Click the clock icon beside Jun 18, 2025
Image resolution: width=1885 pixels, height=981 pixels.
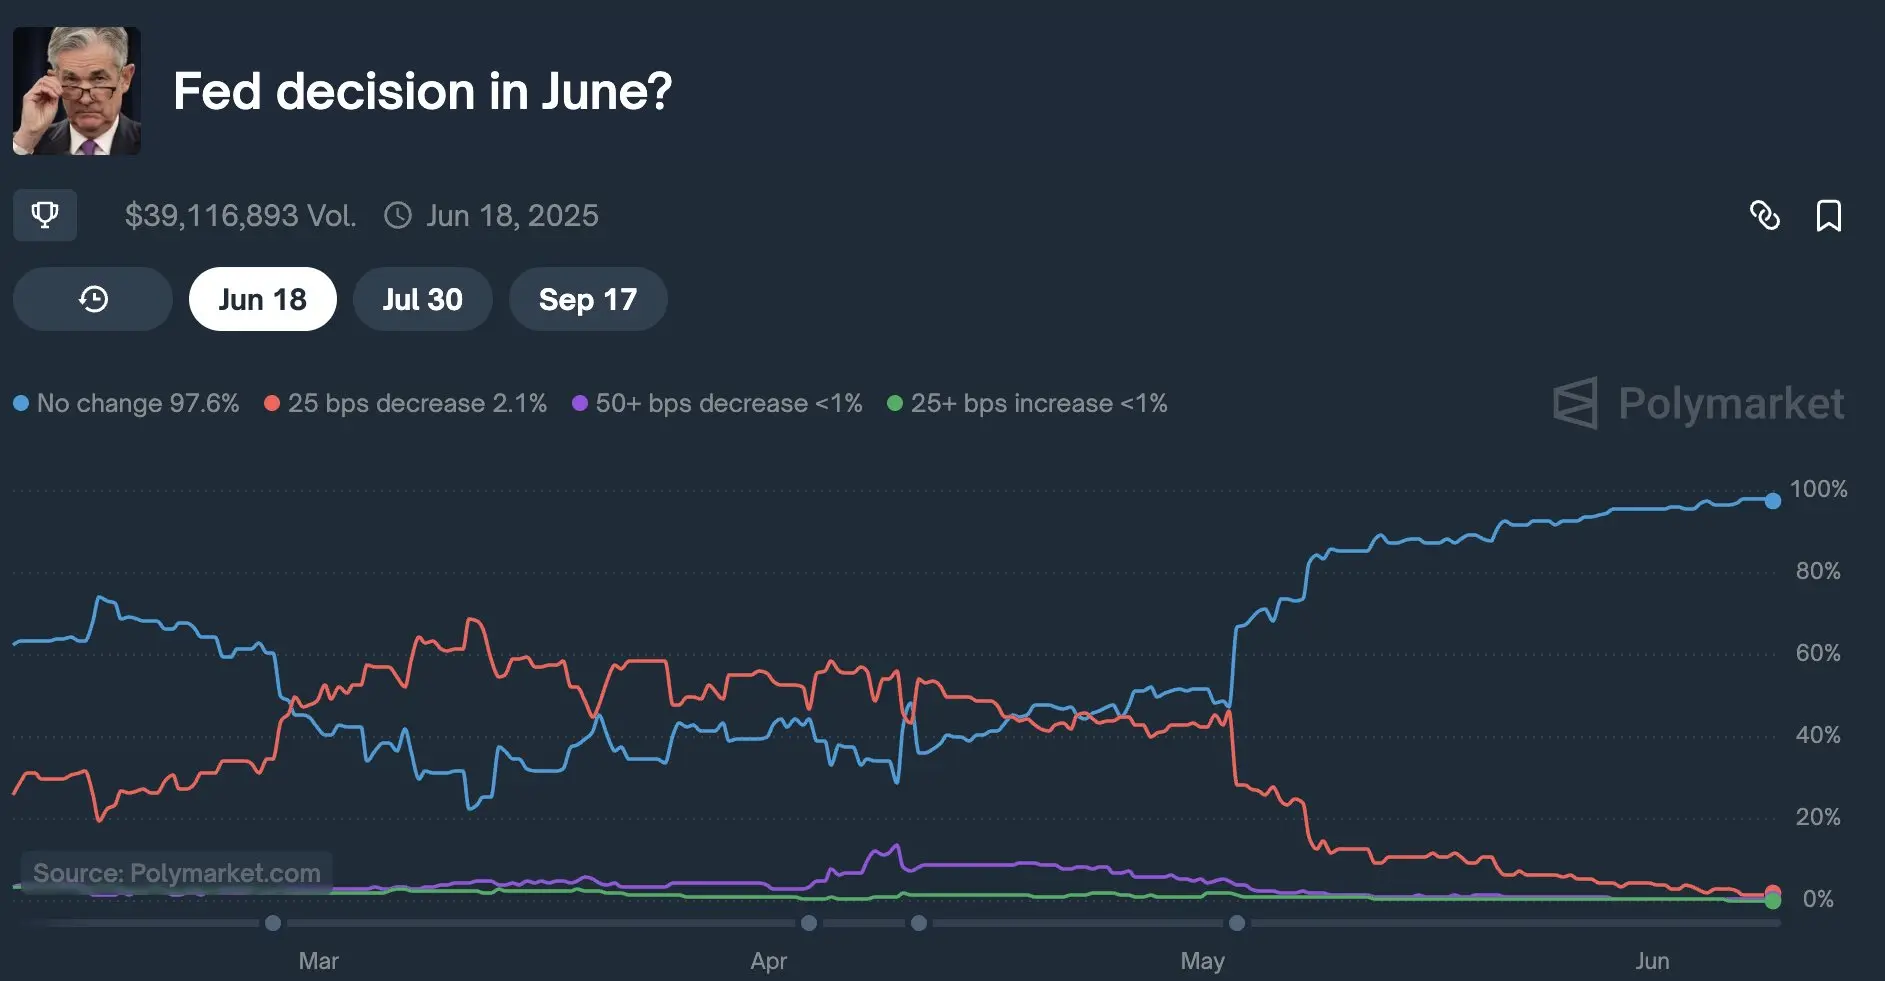[x=398, y=215]
